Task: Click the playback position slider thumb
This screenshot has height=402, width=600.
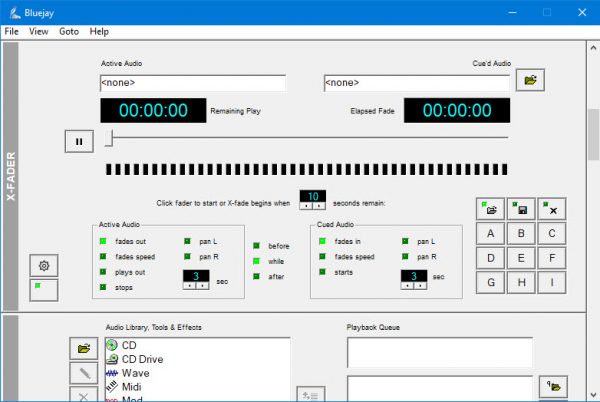Action: coord(109,138)
